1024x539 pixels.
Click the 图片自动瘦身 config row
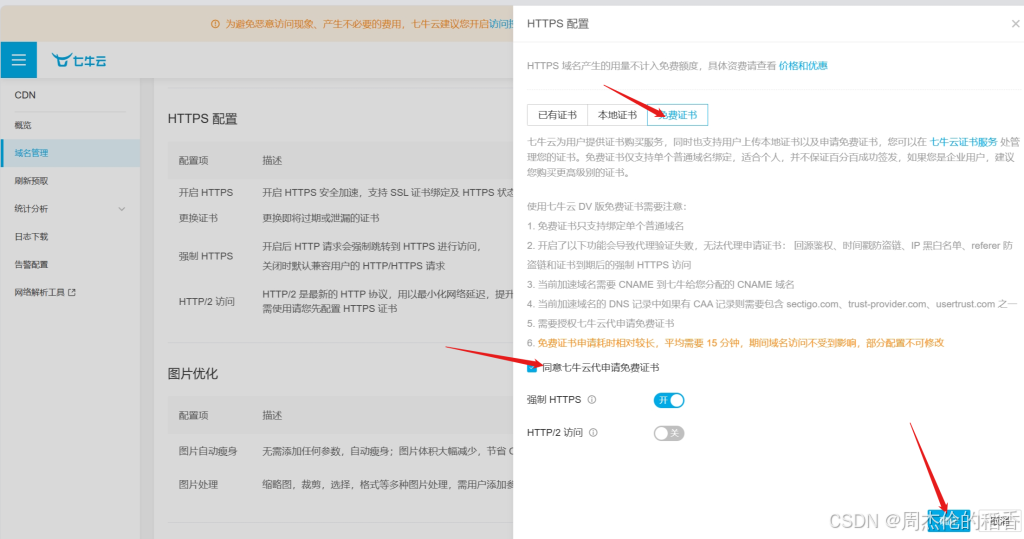coord(340,451)
